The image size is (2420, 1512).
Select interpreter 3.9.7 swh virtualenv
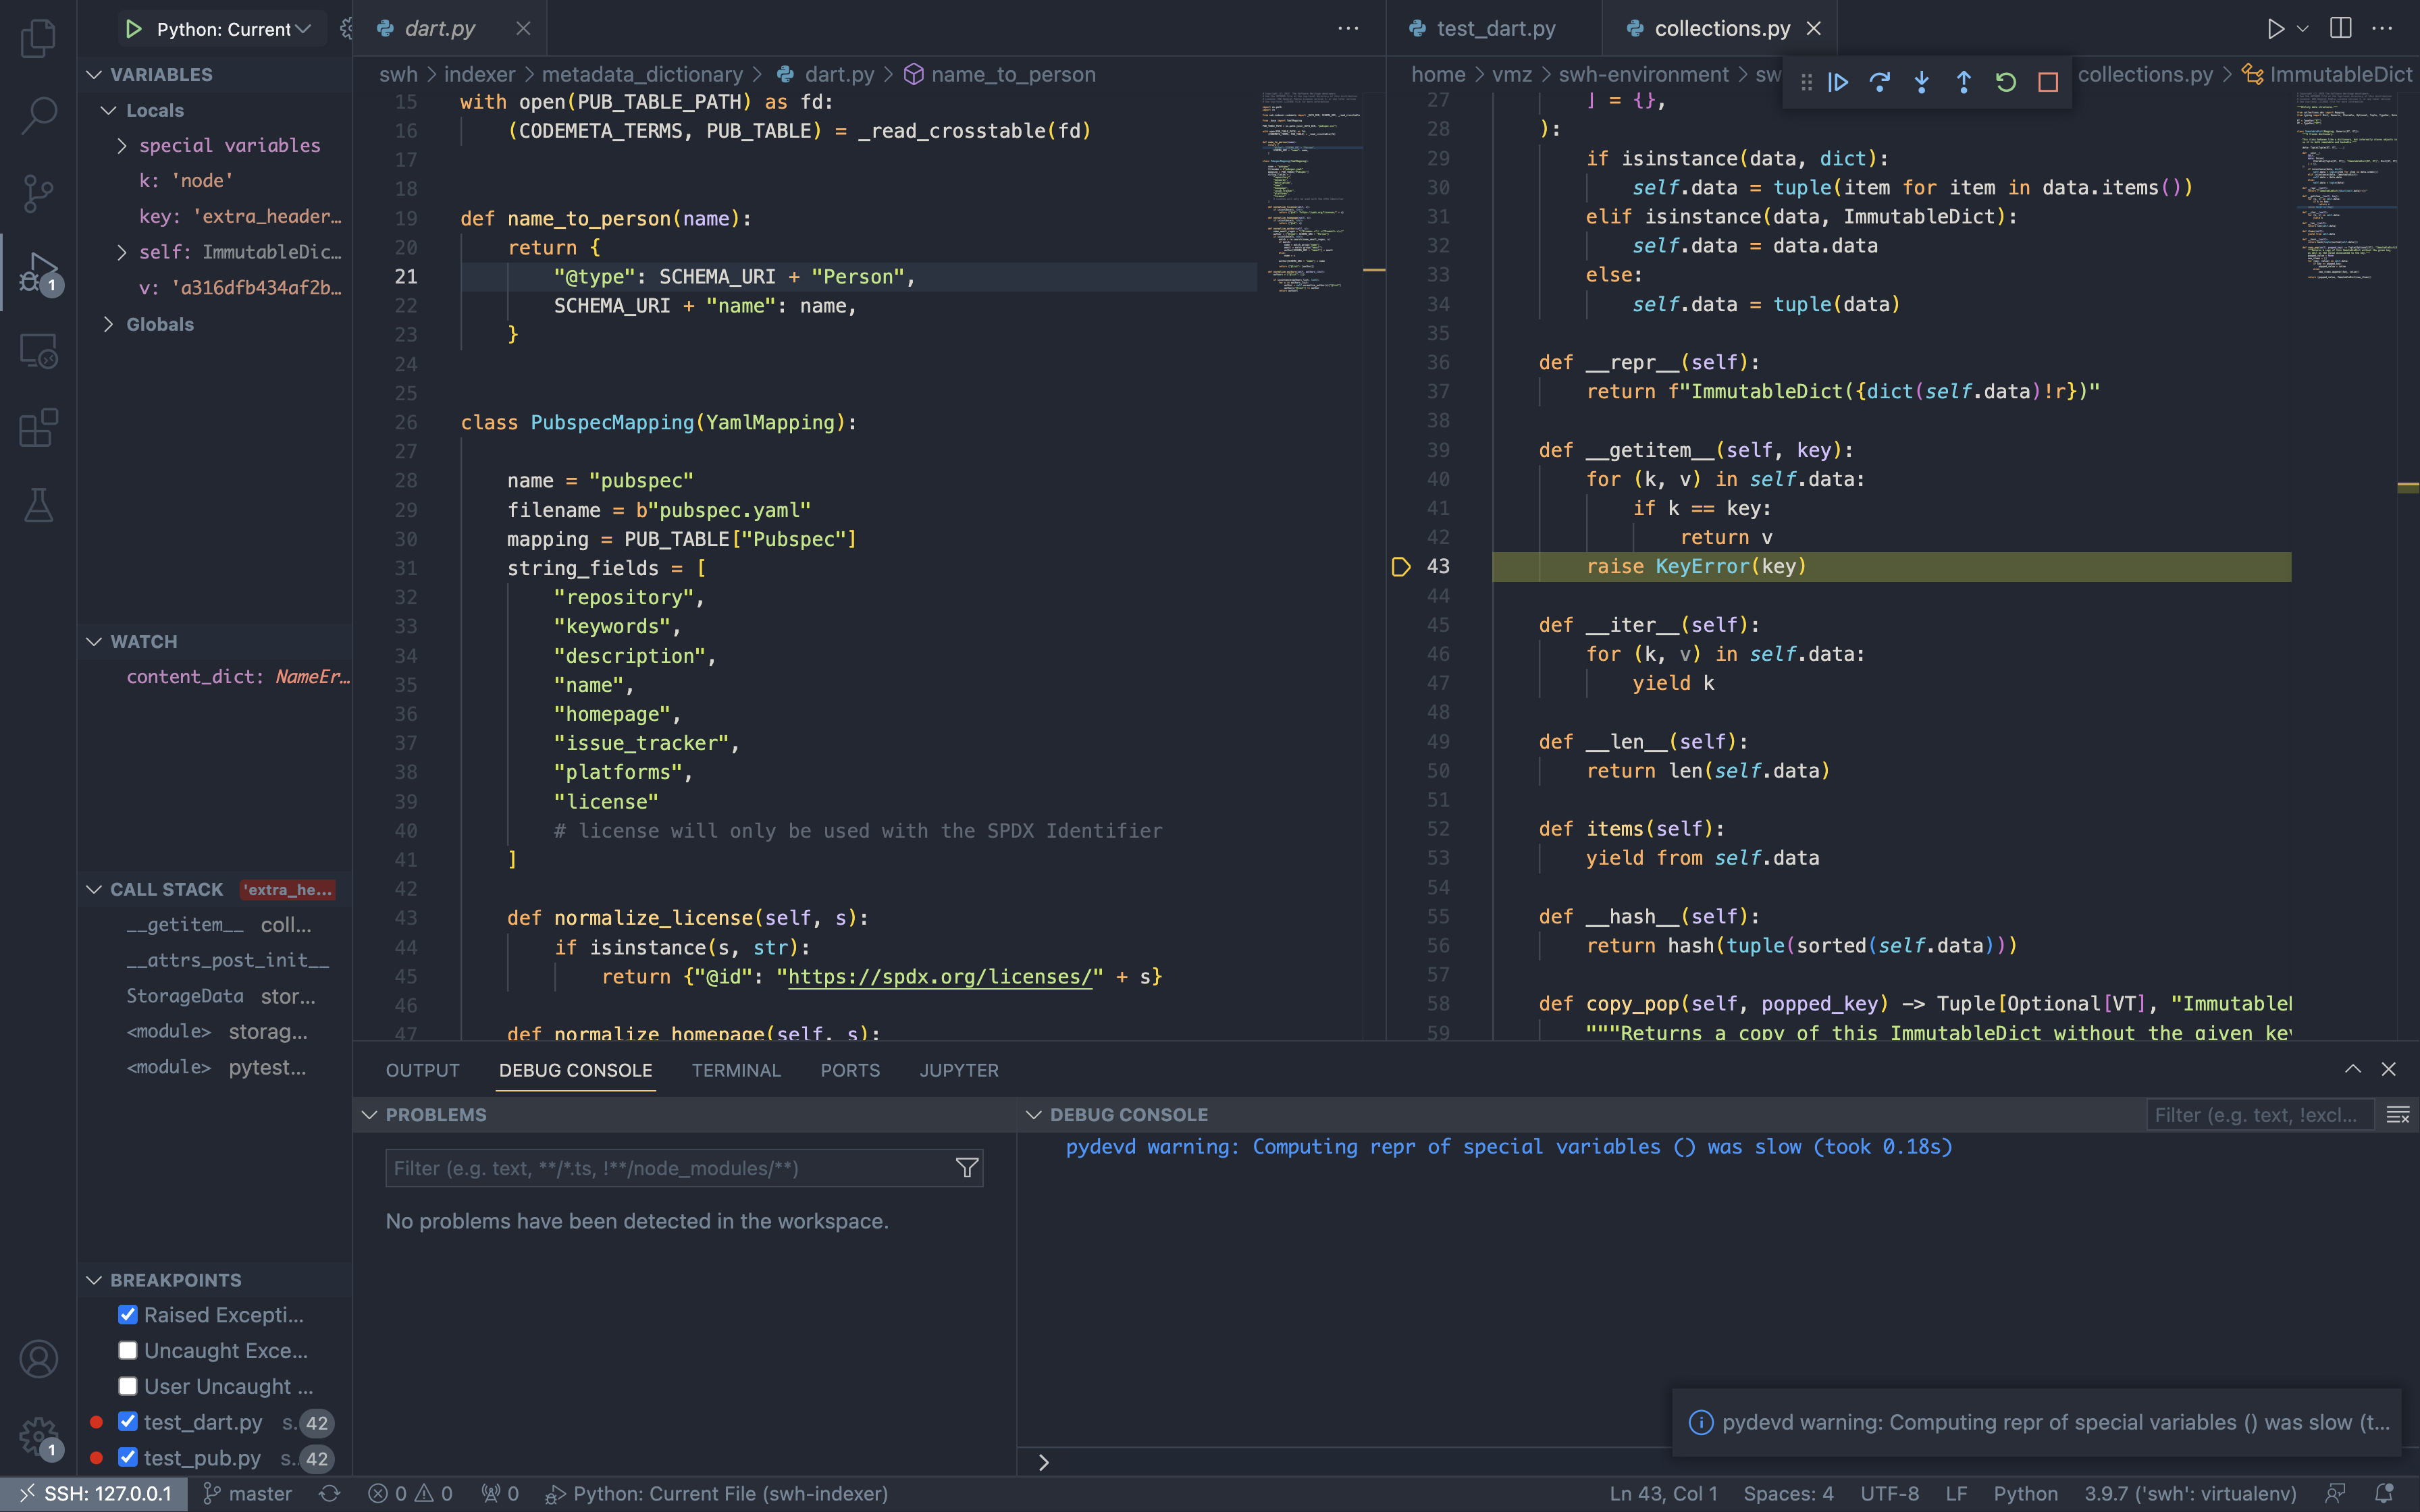(2190, 1494)
